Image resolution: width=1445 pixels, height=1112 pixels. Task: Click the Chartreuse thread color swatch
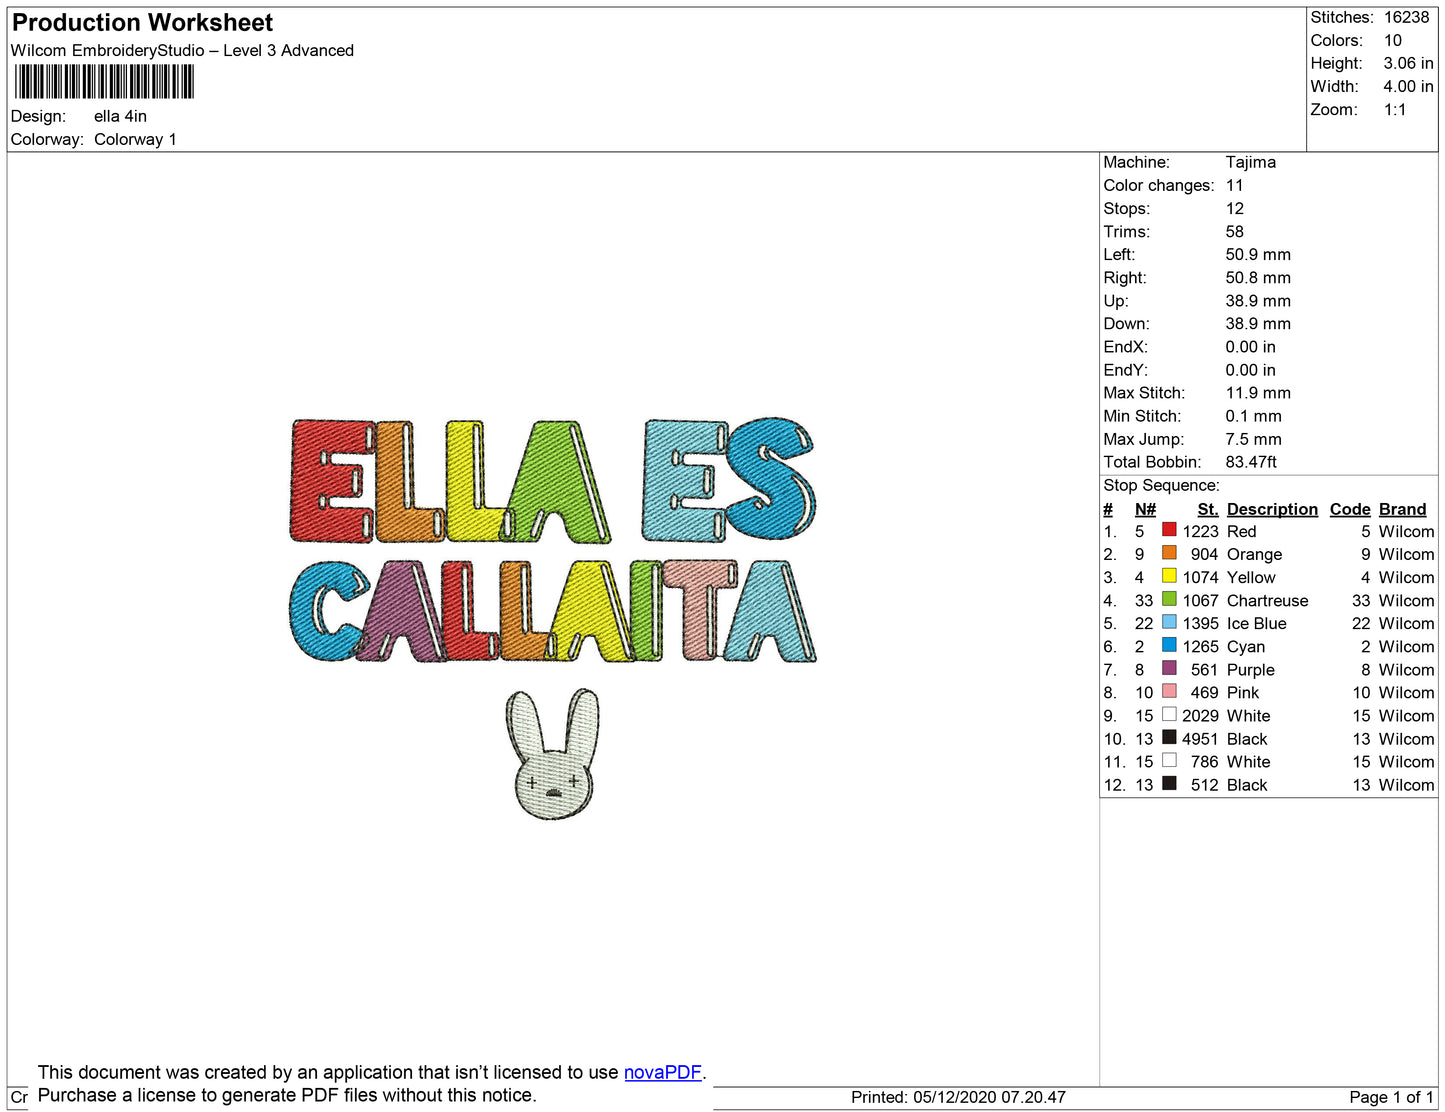coord(1168,599)
